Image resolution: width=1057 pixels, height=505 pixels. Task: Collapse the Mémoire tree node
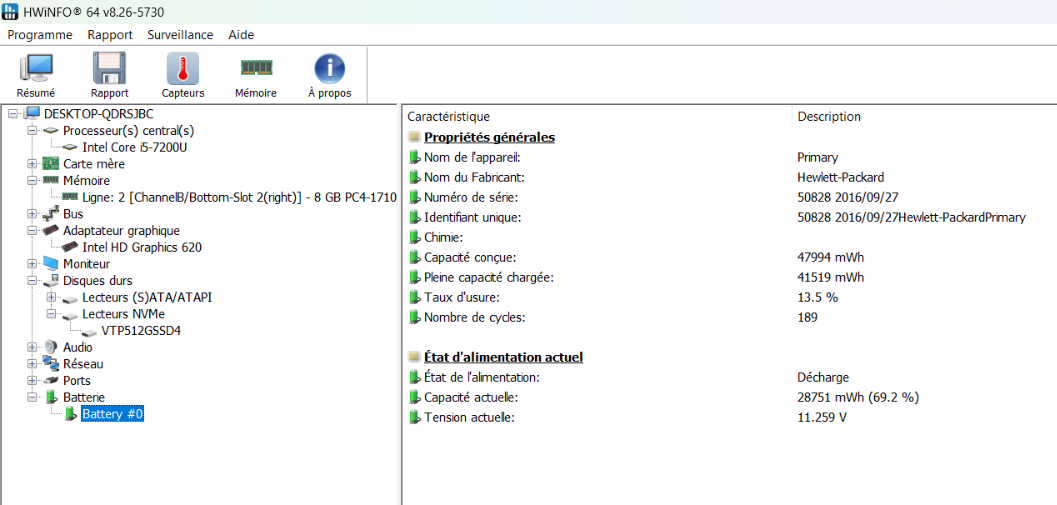point(32,181)
